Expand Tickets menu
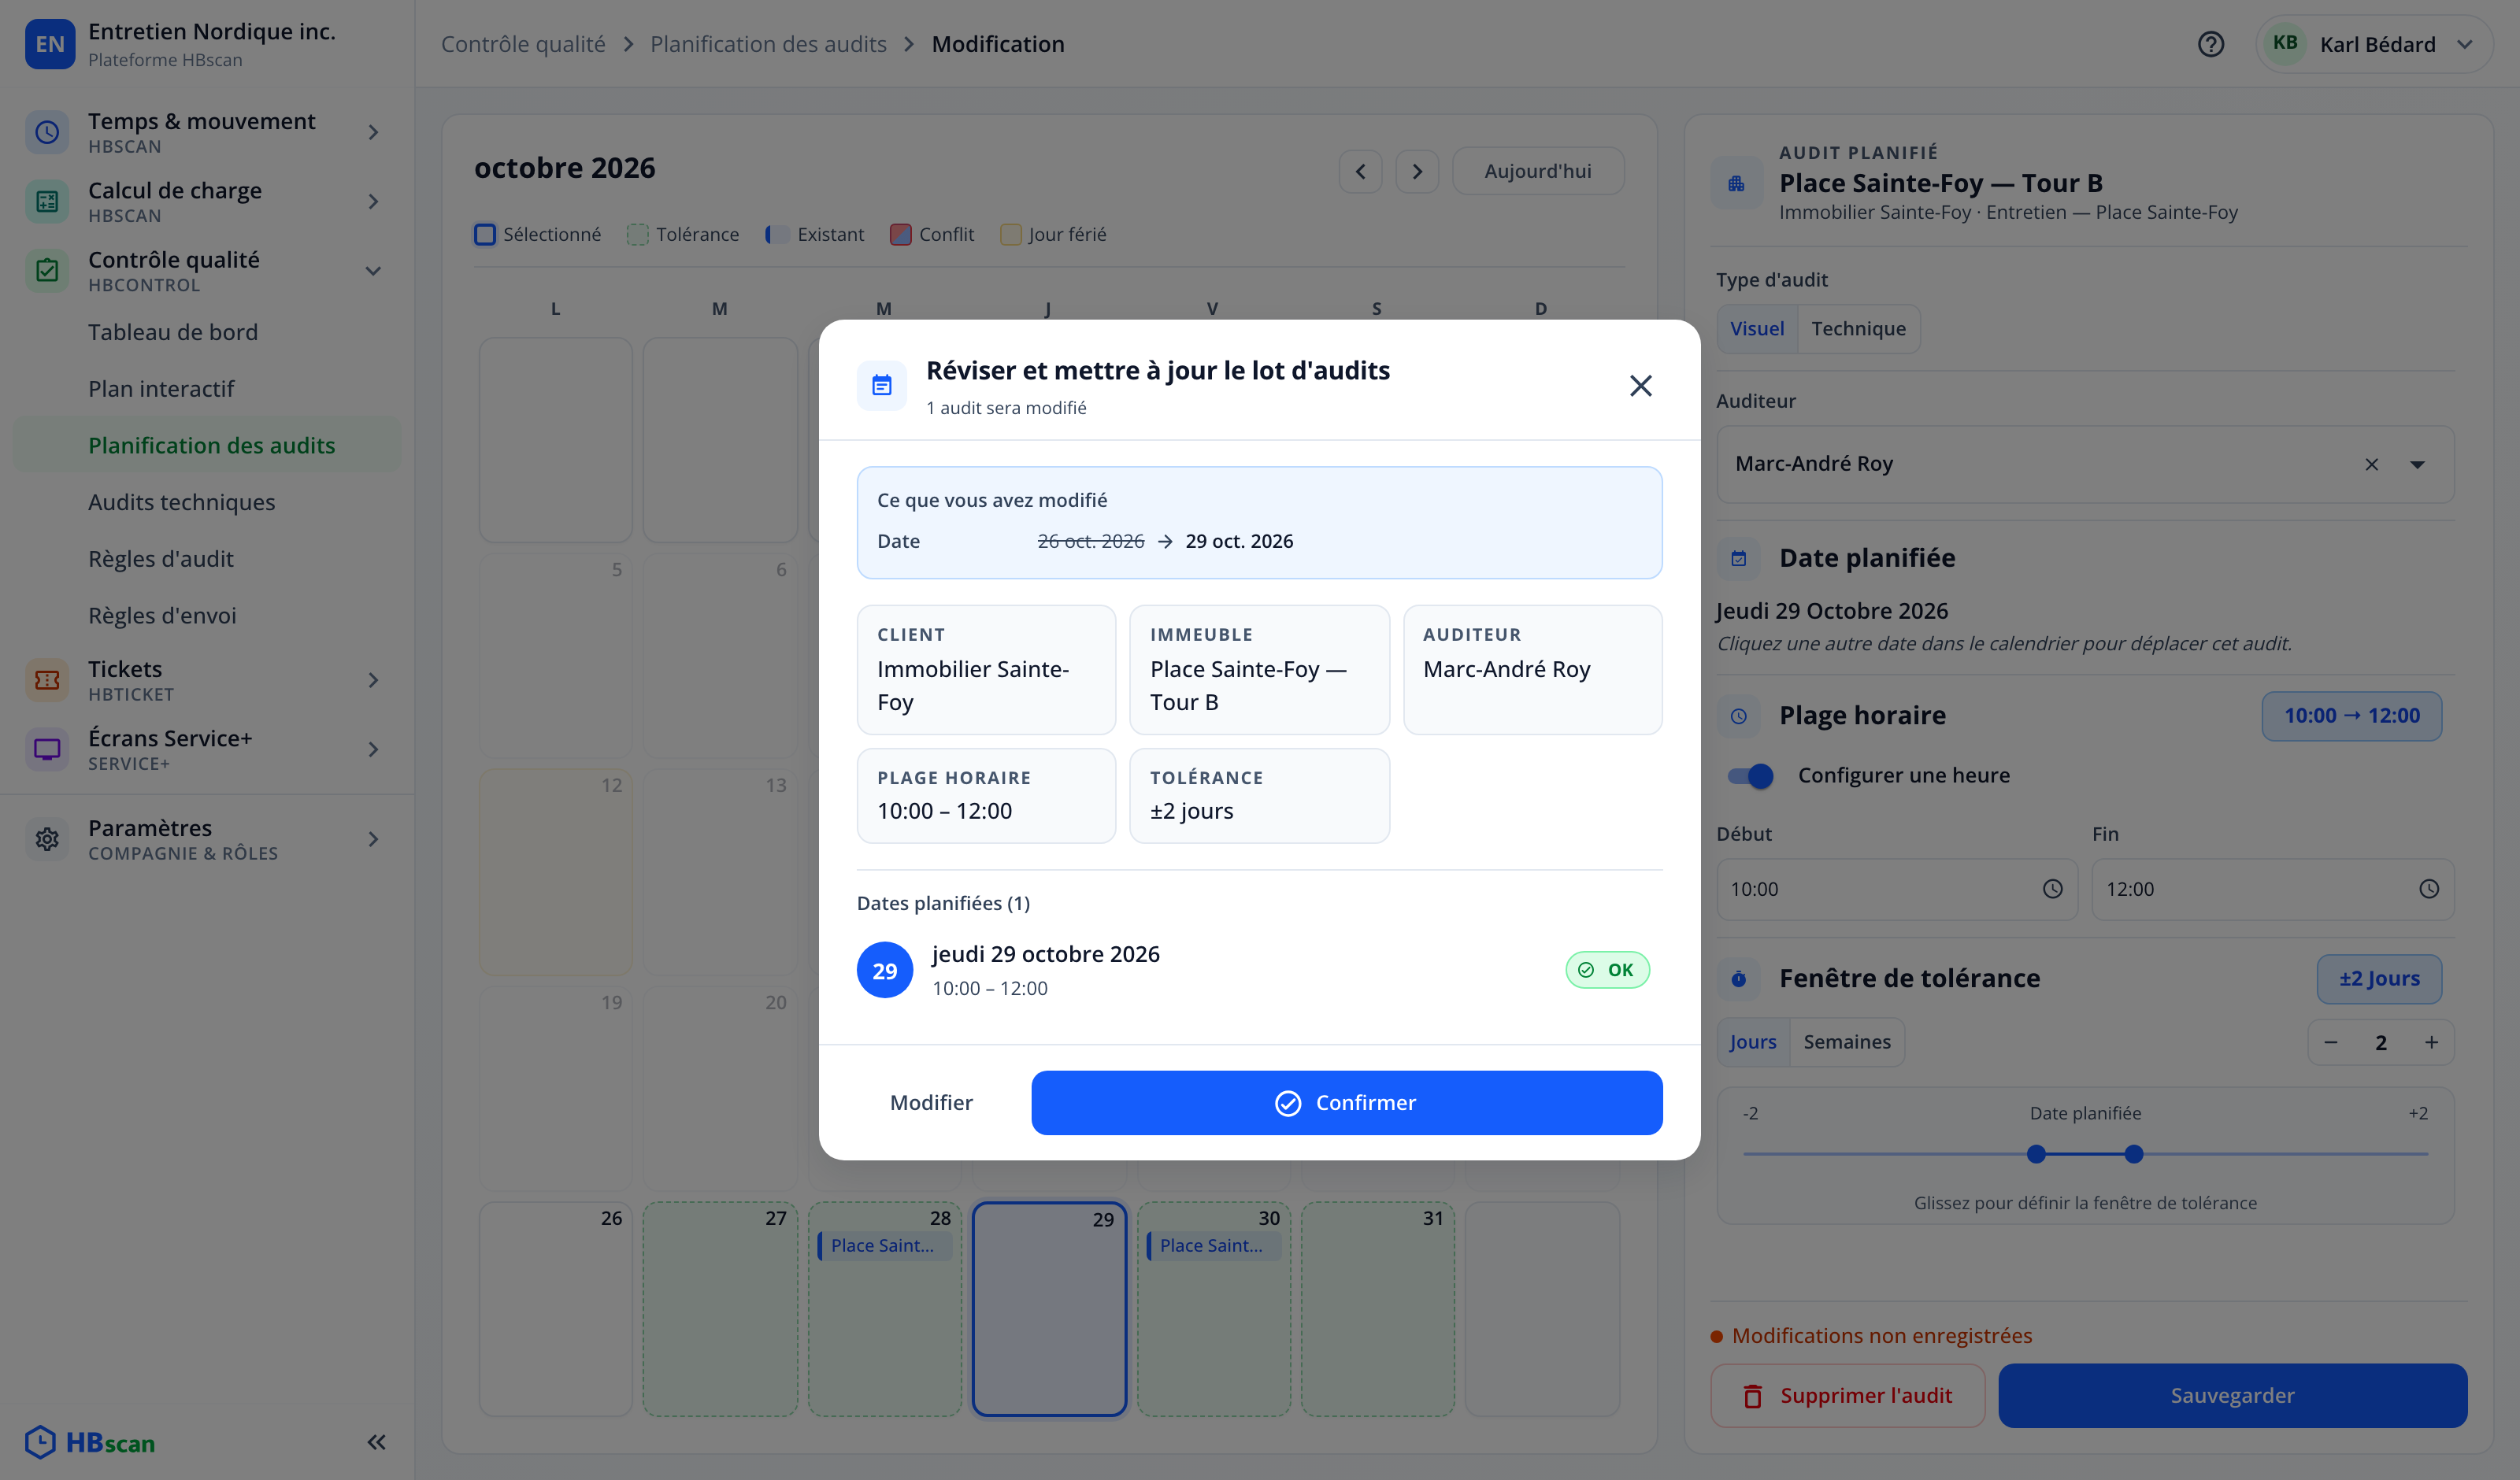The height and width of the screenshot is (1480, 2520). [207, 680]
